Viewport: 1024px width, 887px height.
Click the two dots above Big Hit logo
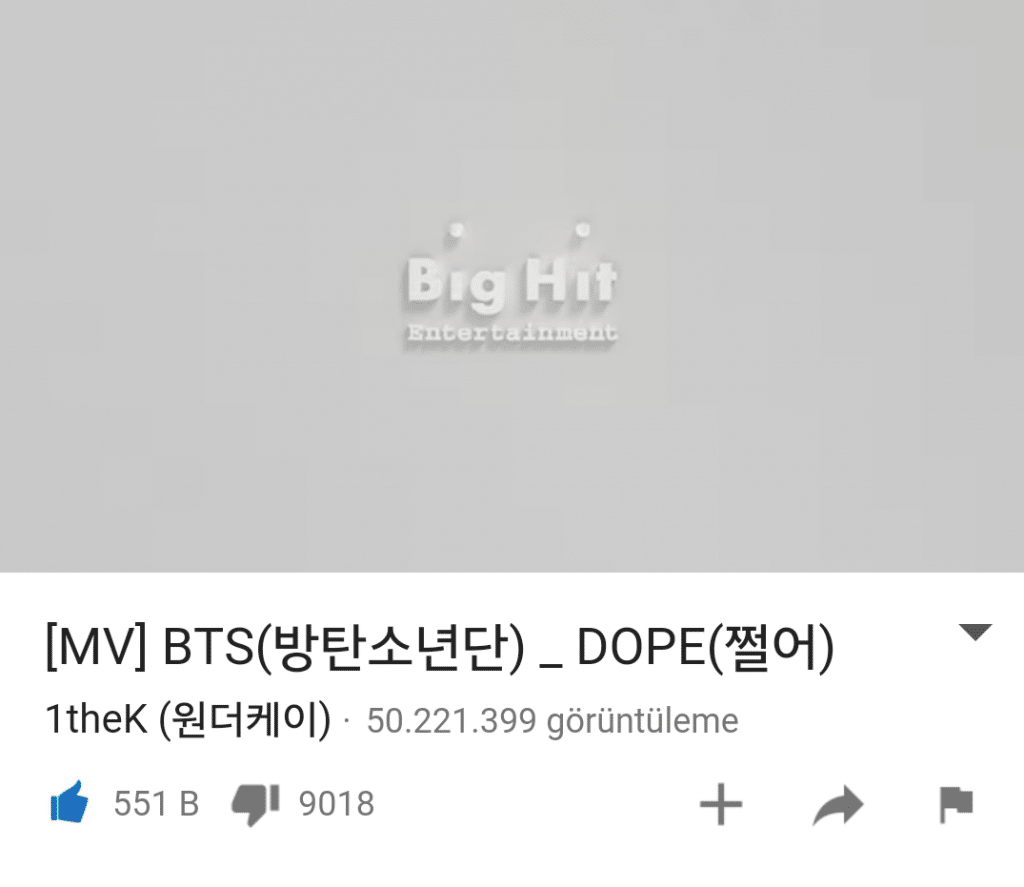[520, 229]
